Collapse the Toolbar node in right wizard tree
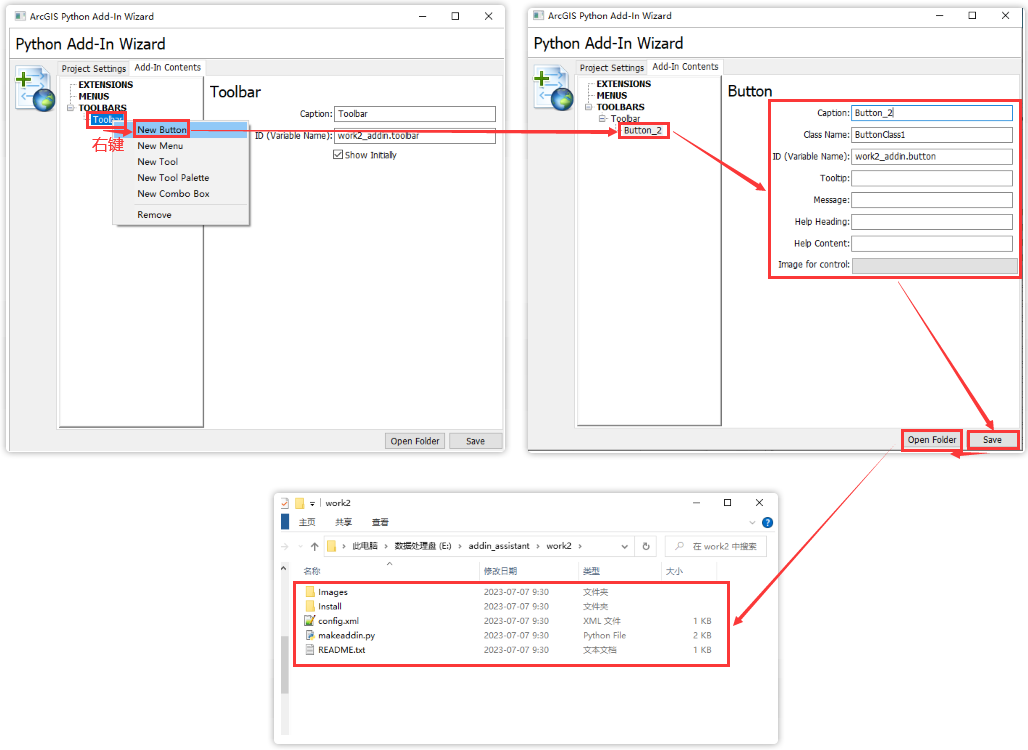The width and height of the screenshot is (1028, 750). tap(601, 119)
